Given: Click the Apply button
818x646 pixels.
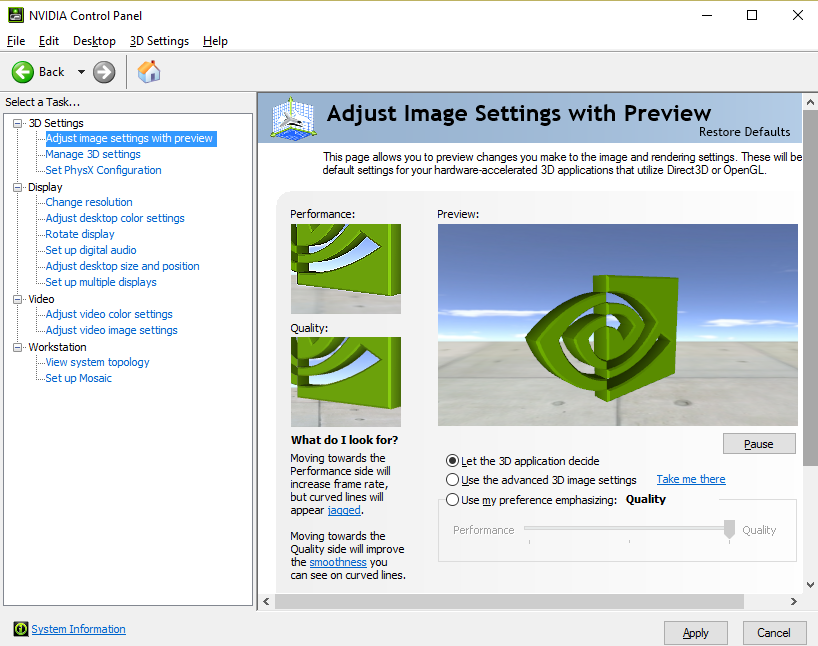Looking at the screenshot, I should [x=695, y=633].
